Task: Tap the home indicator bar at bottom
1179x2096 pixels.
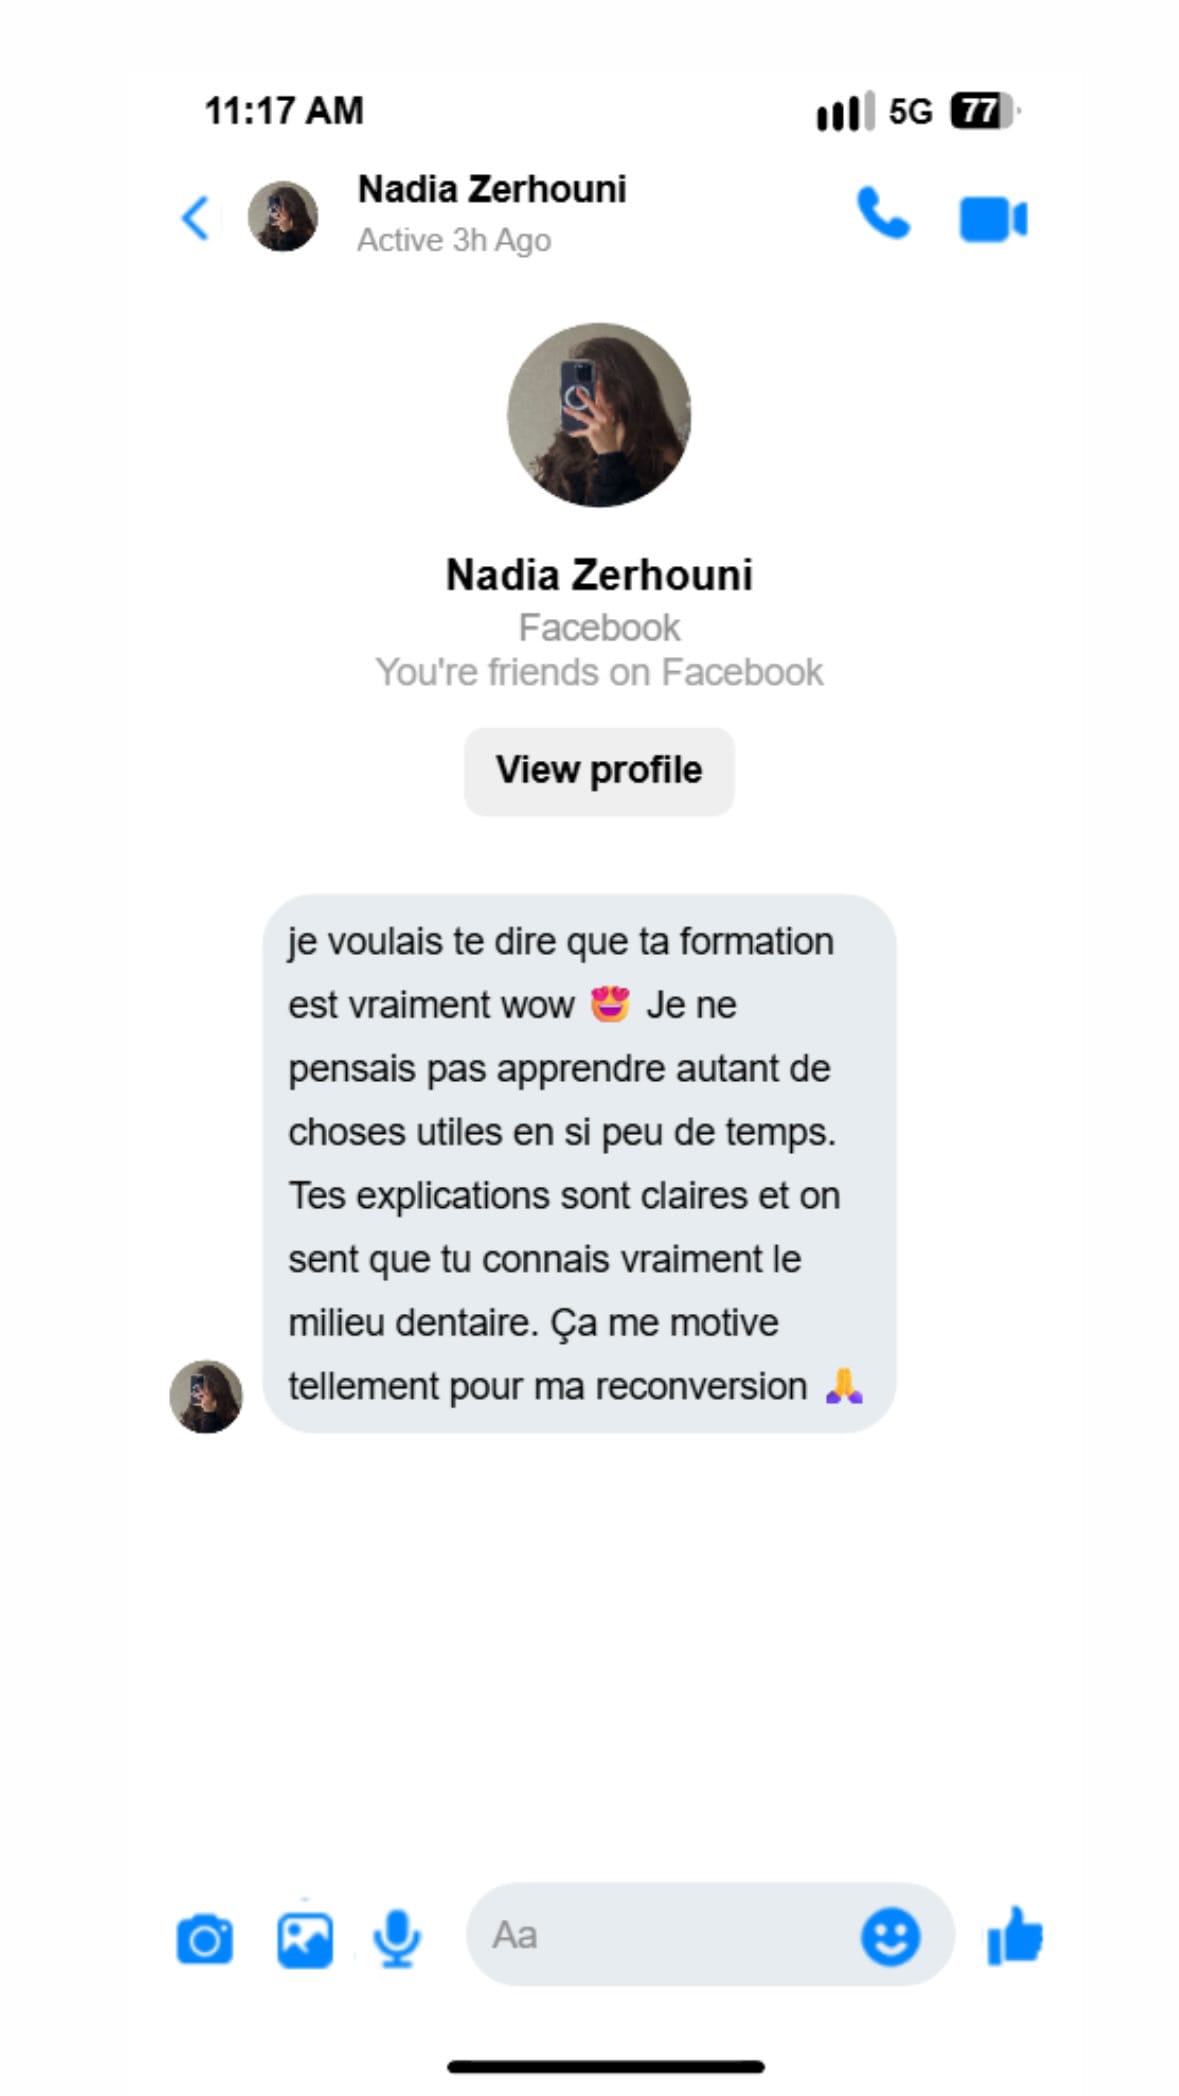Action: coord(606,2066)
